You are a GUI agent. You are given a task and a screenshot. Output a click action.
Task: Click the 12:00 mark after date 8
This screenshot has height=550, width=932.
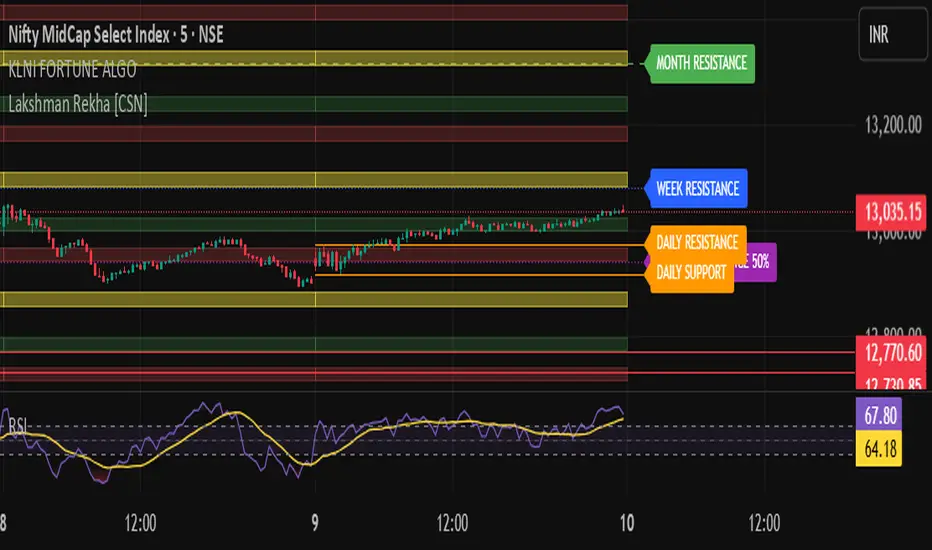140,523
